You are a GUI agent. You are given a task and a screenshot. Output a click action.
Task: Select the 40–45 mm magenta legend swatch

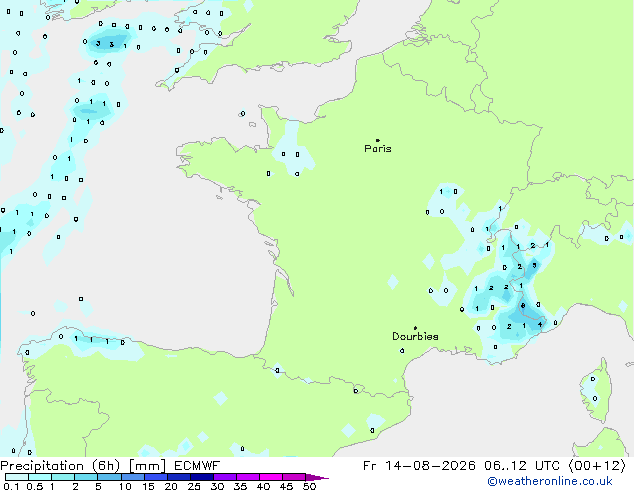click(271, 477)
